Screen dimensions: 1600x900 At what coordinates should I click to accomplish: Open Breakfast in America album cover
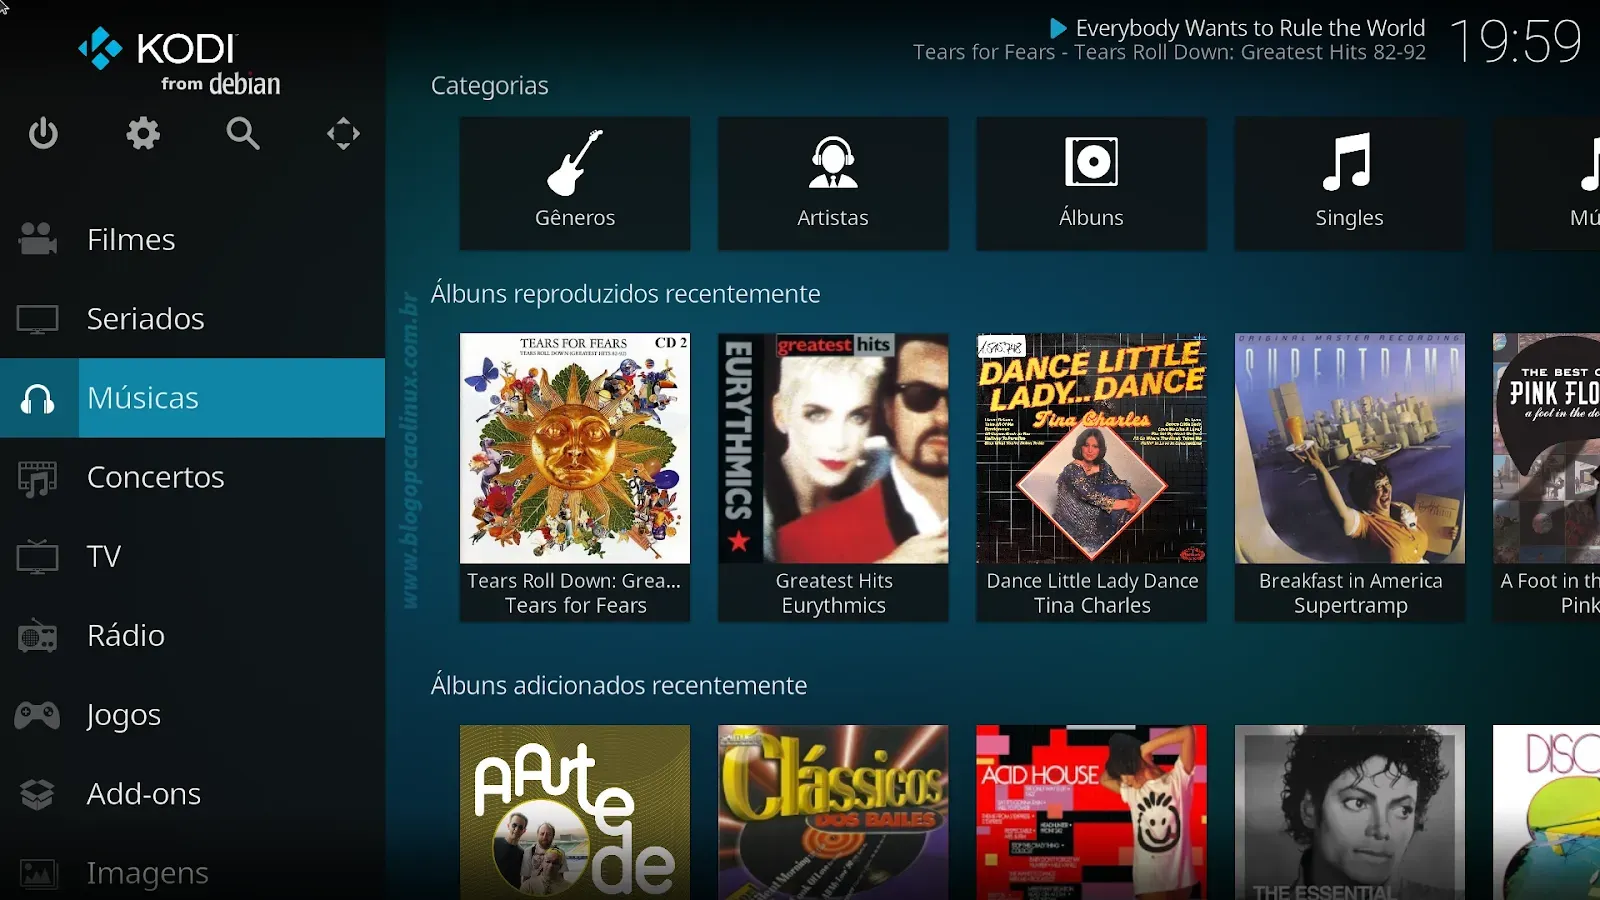[x=1349, y=448]
